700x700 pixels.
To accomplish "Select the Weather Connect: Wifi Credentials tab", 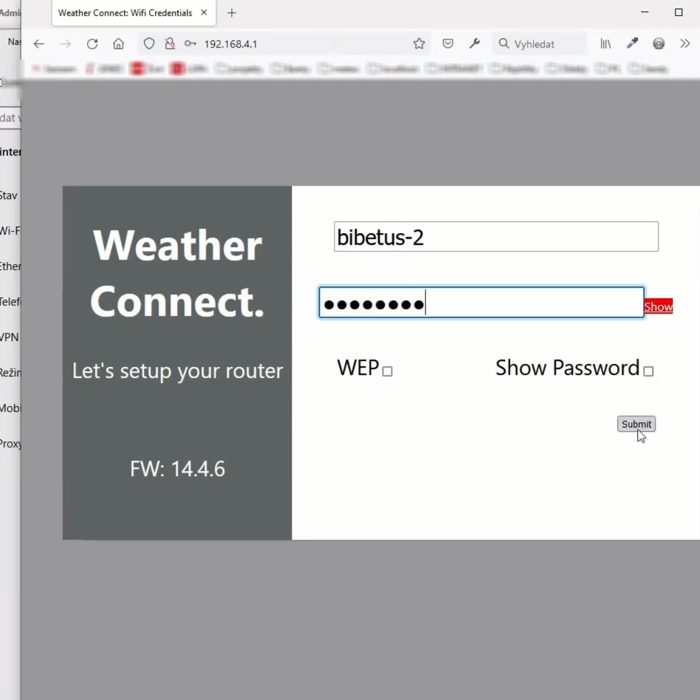I will (124, 13).
